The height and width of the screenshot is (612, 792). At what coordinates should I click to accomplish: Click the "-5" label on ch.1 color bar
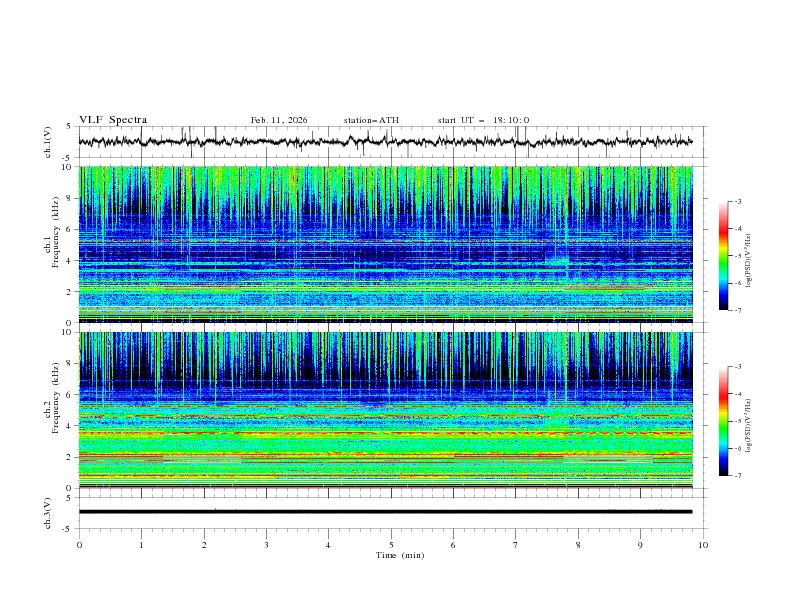pyautogui.click(x=738, y=256)
